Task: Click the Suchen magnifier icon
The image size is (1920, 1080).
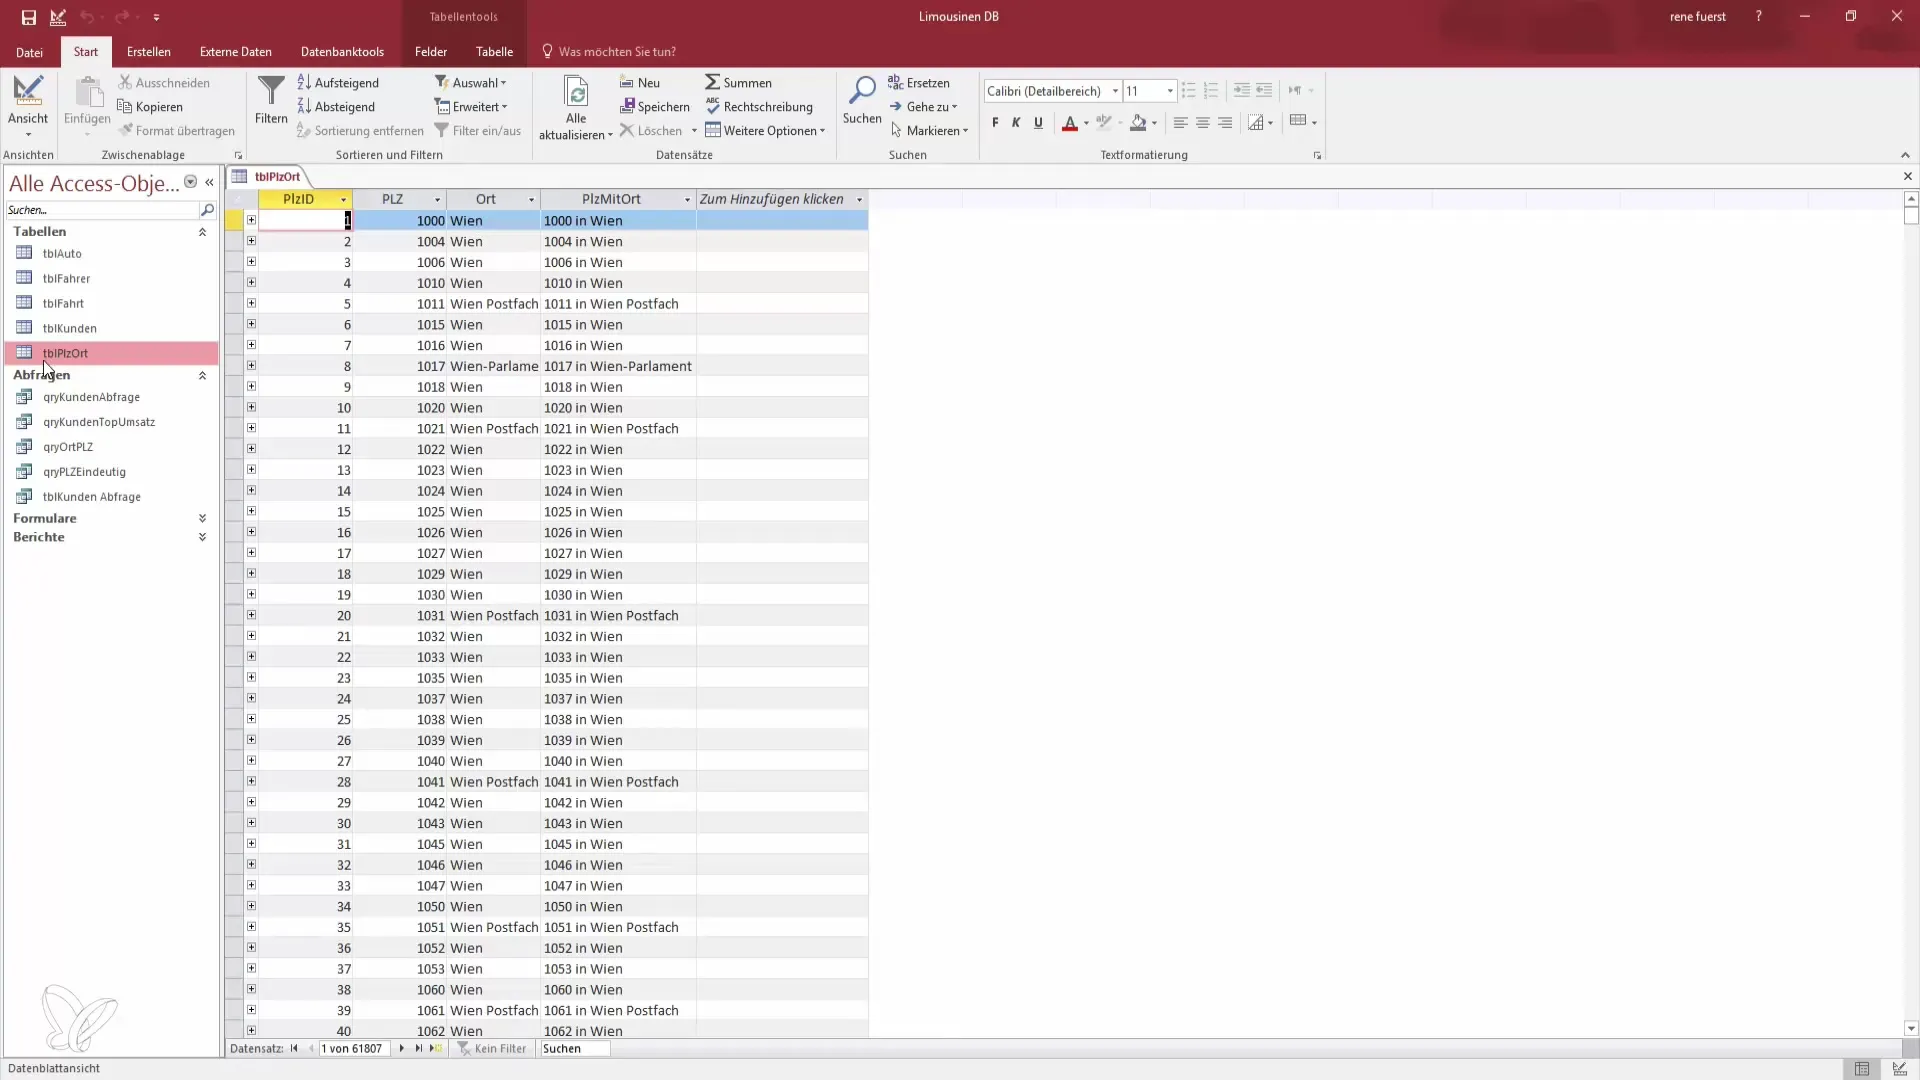Action: click(861, 91)
